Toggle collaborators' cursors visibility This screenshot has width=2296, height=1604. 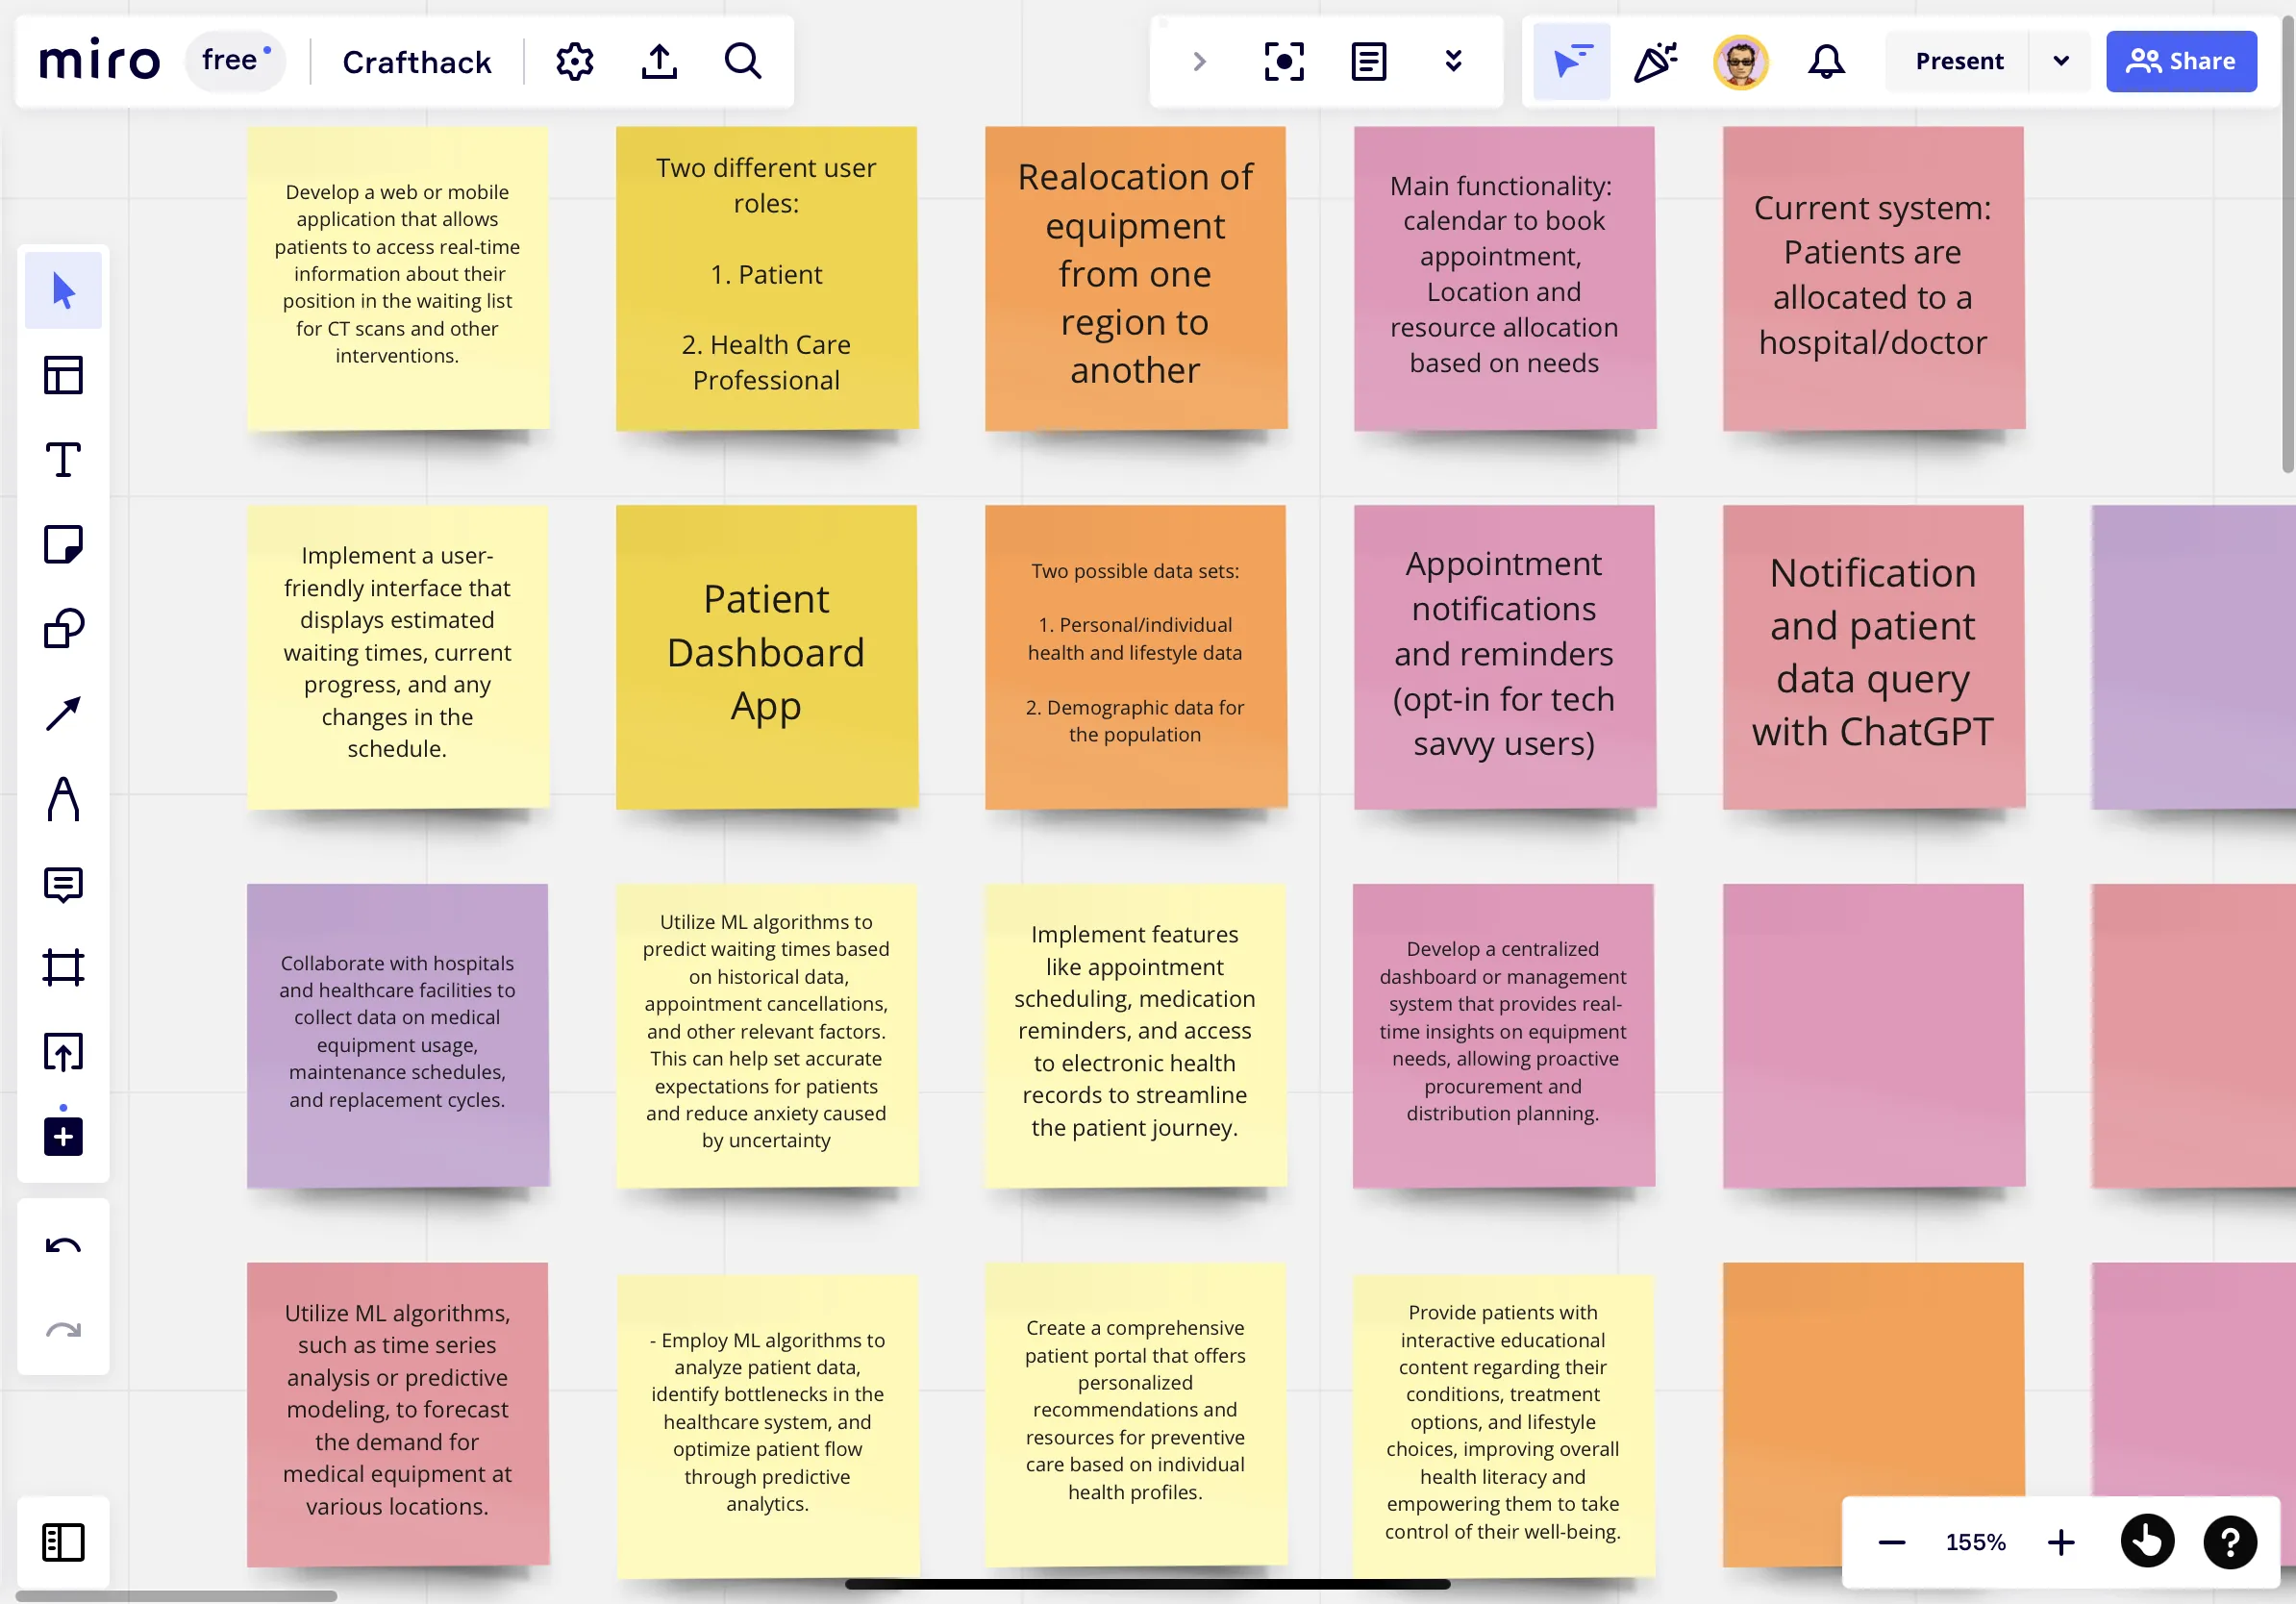[1571, 61]
